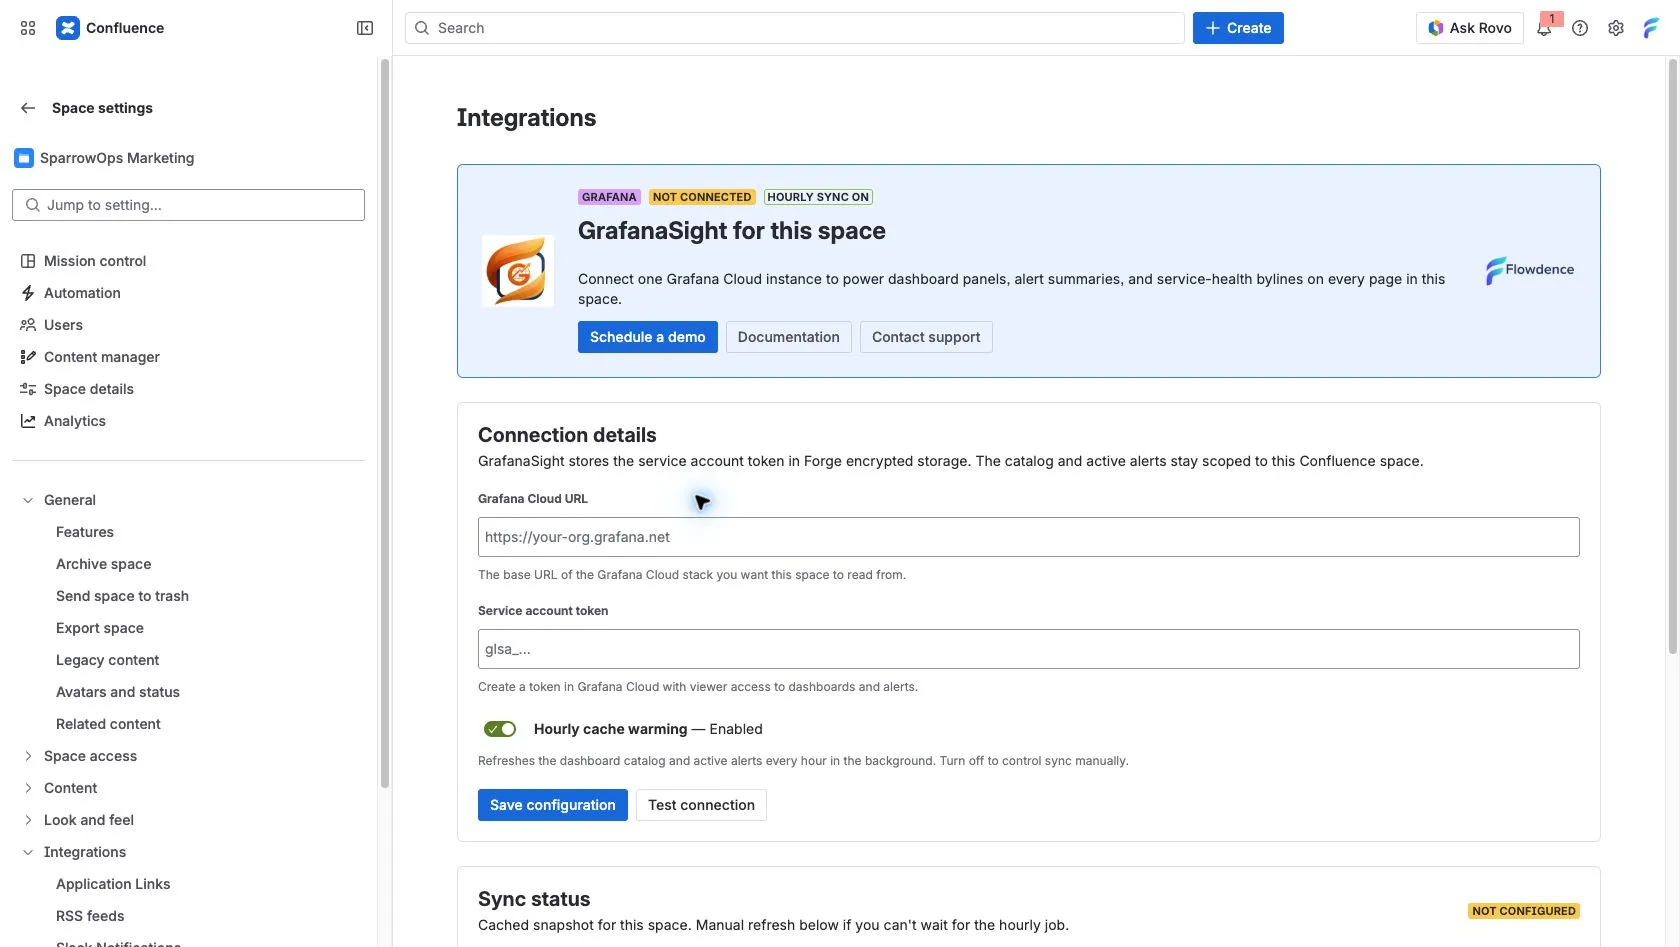Click the HOURLY SYNC ON badge
Viewport: 1680px width, 947px height.
tap(818, 197)
